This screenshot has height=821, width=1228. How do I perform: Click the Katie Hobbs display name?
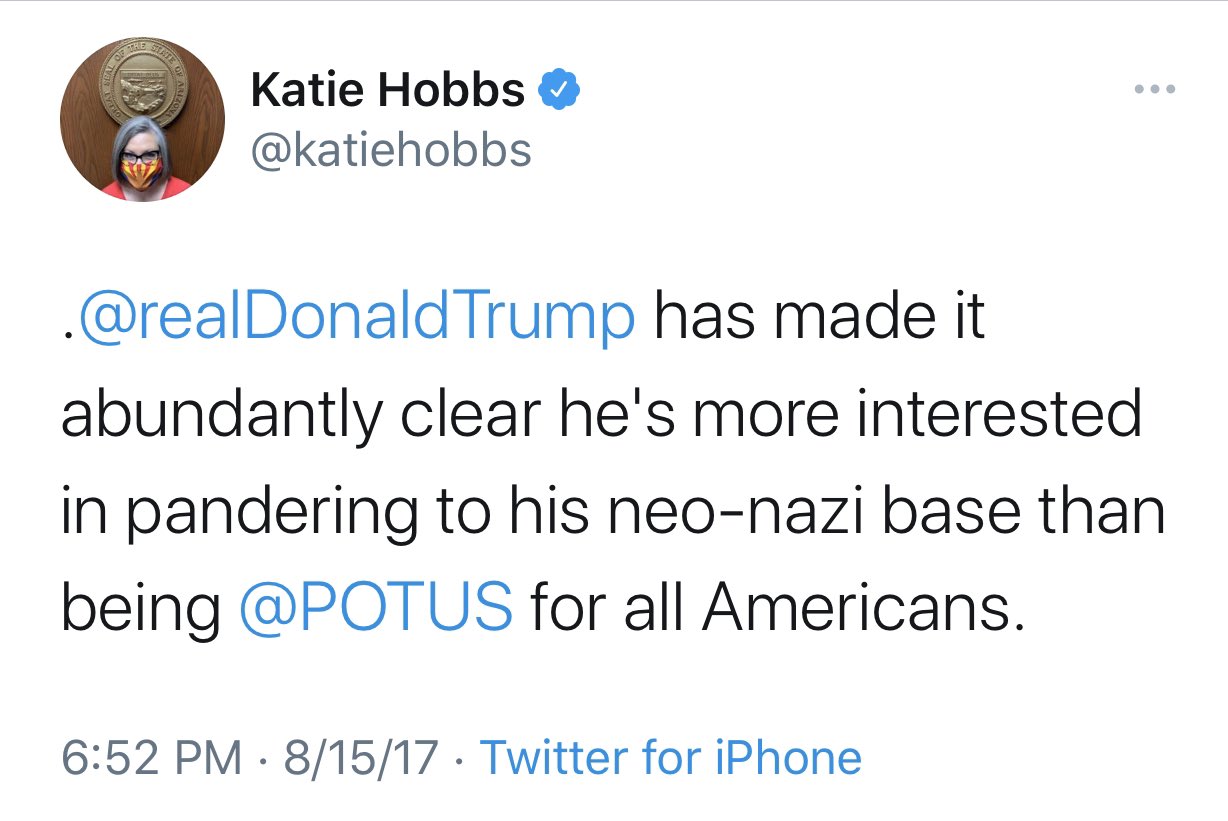tap(388, 92)
